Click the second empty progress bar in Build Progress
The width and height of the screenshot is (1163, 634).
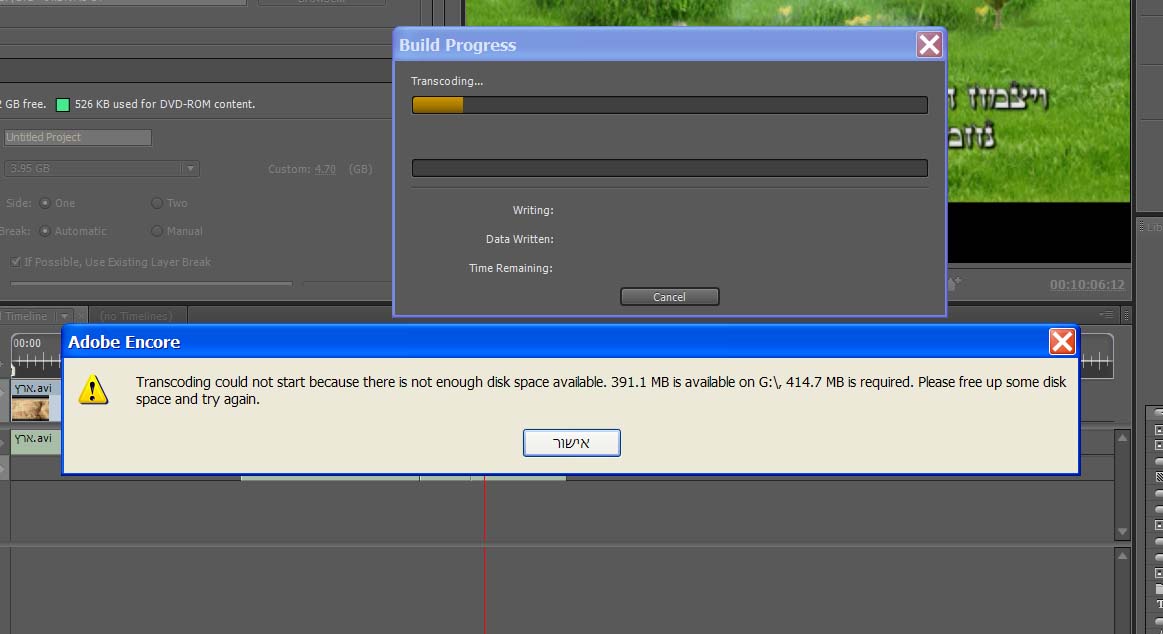669,168
